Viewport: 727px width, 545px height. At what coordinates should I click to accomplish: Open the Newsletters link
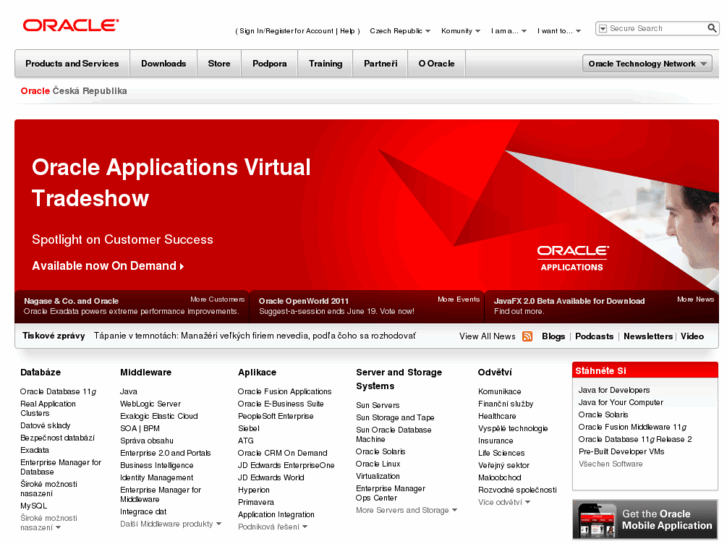coord(648,336)
